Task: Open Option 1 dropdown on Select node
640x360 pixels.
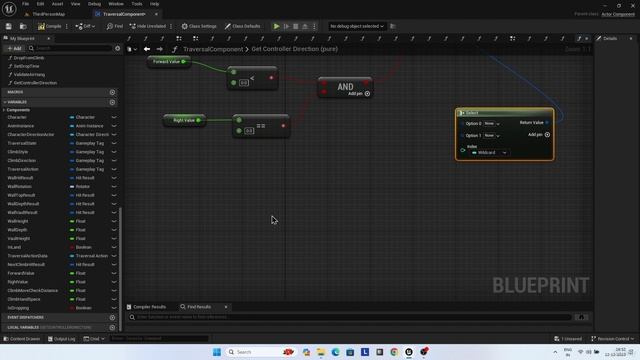Action: (491, 136)
